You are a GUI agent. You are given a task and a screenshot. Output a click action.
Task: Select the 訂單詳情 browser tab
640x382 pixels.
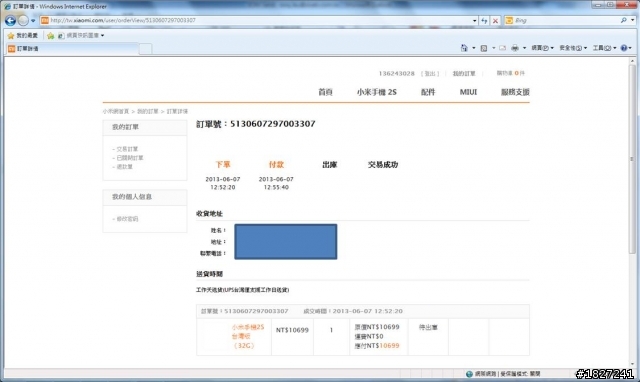73,49
